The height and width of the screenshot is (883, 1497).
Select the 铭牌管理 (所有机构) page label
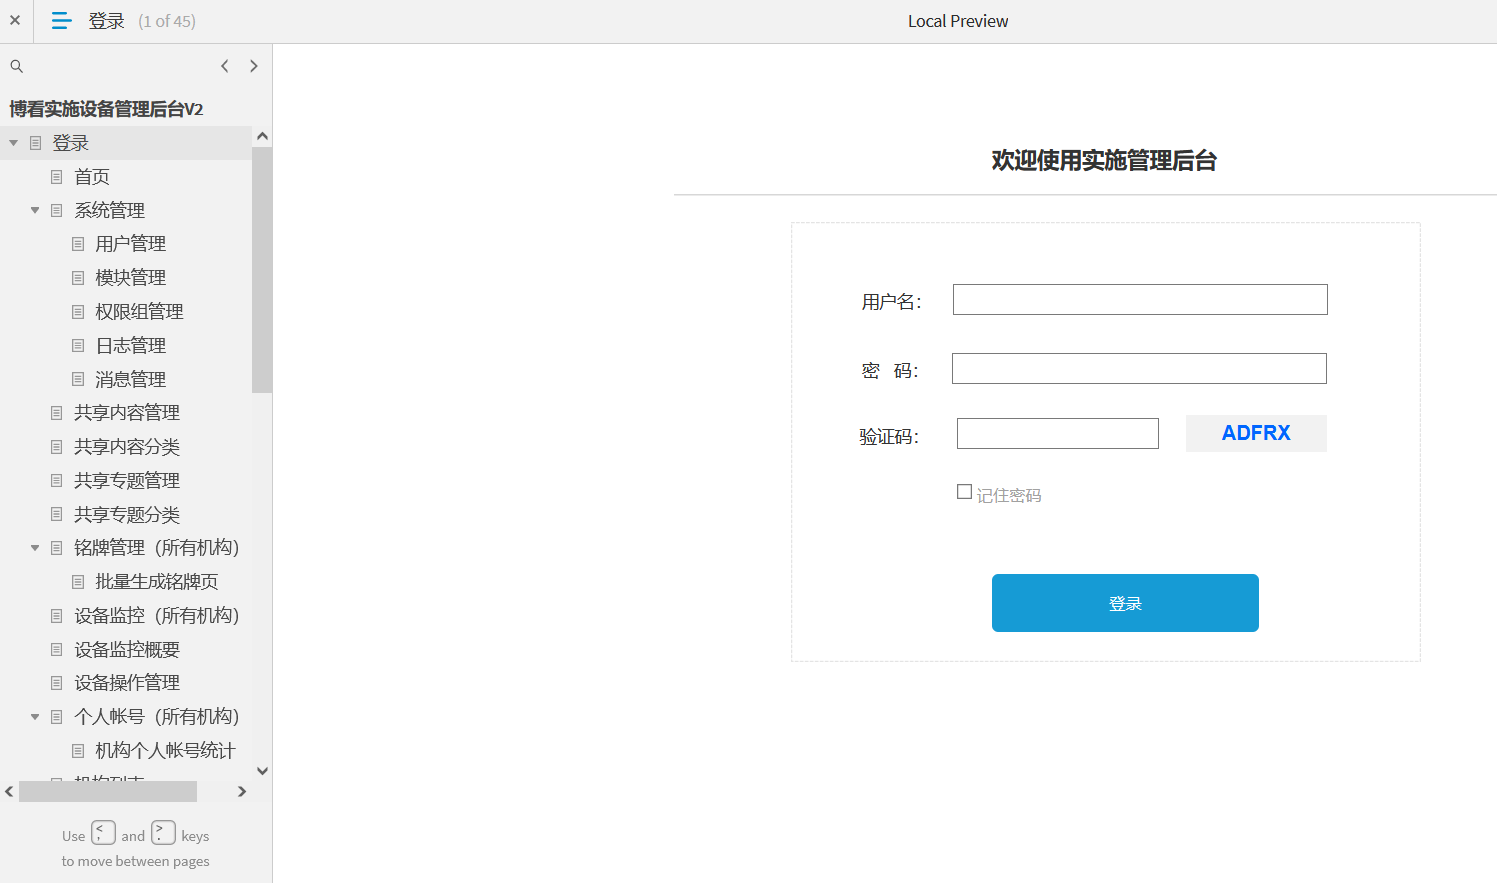coord(157,548)
